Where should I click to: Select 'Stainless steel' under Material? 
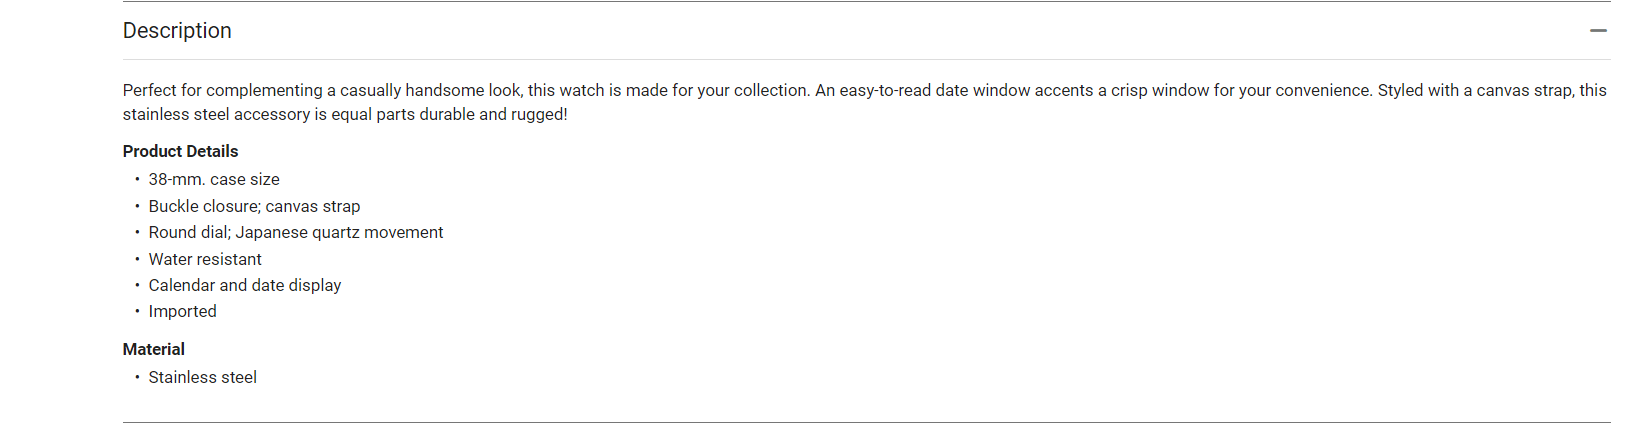point(202,377)
